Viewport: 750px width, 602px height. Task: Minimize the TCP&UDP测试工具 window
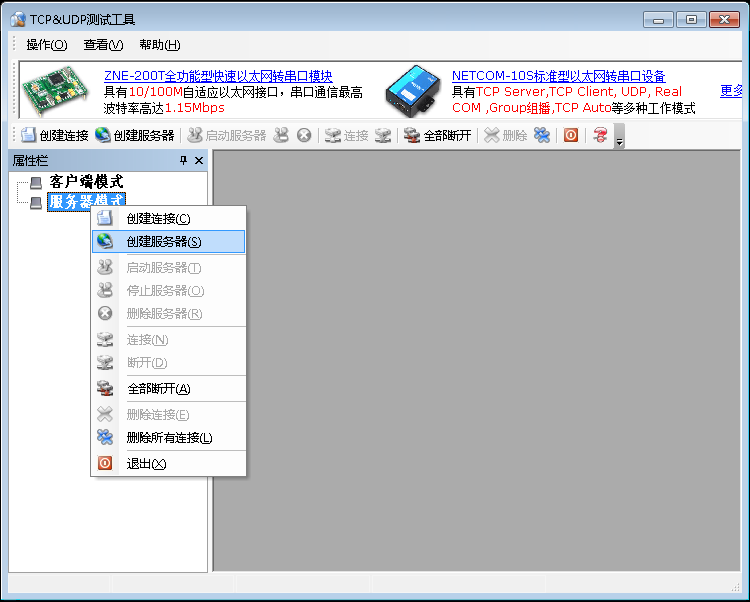659,20
